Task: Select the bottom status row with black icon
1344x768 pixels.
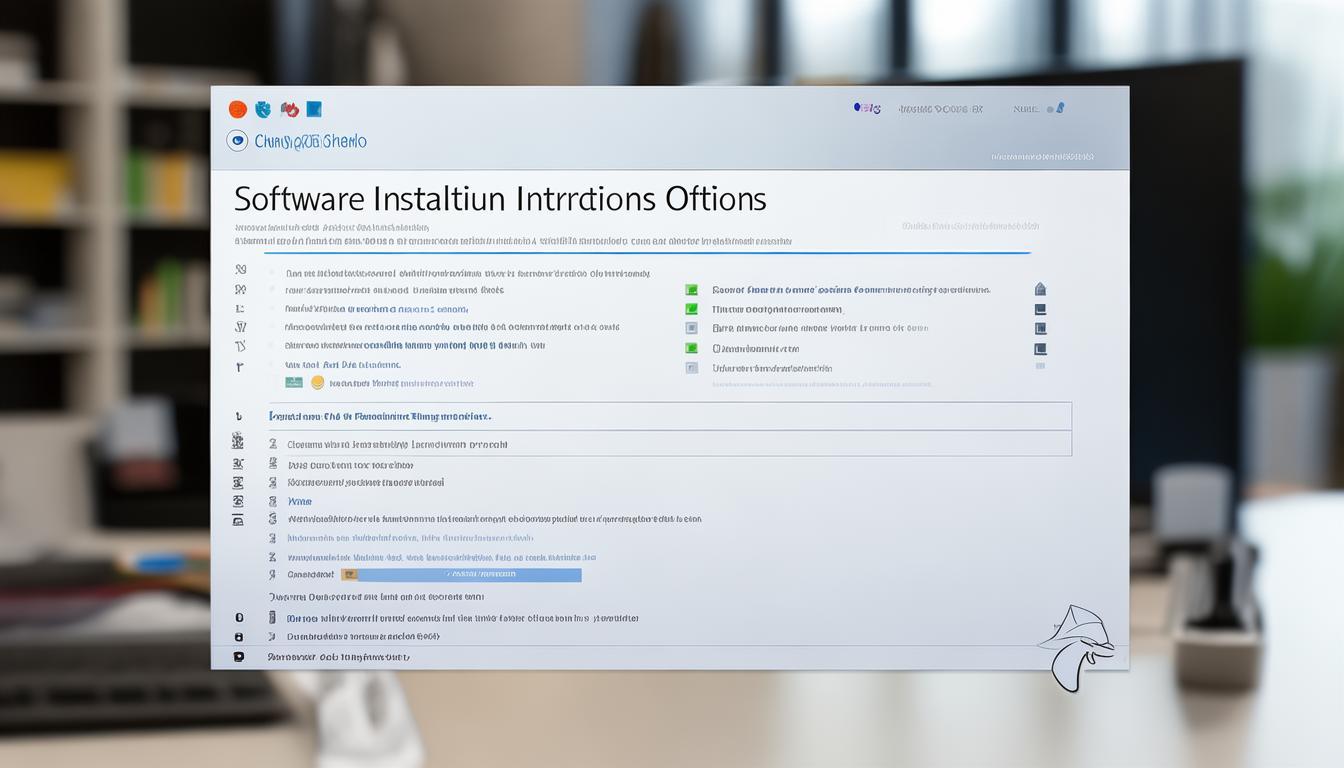Action: [338, 657]
